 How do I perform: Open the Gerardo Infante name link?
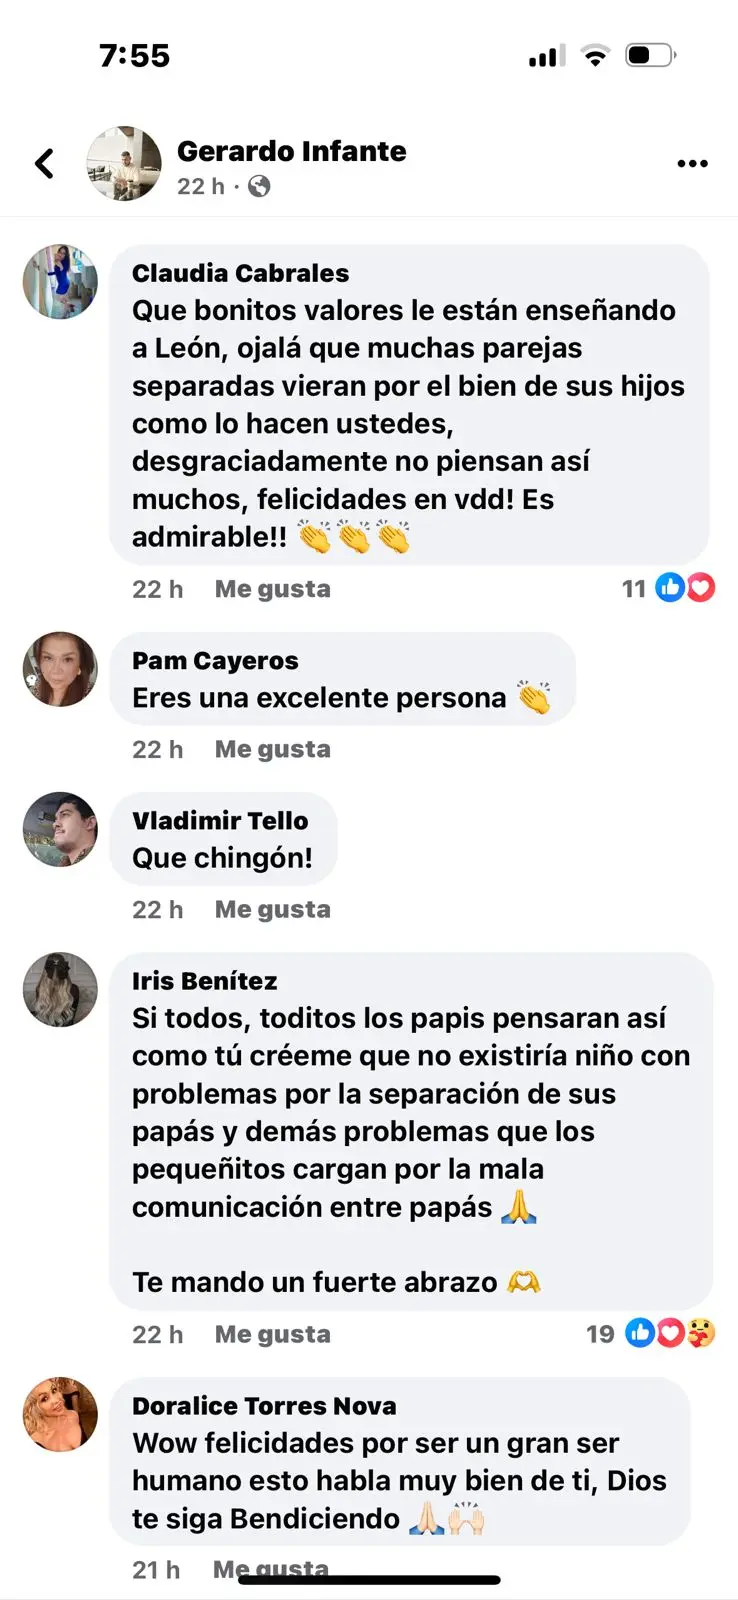pos(292,151)
